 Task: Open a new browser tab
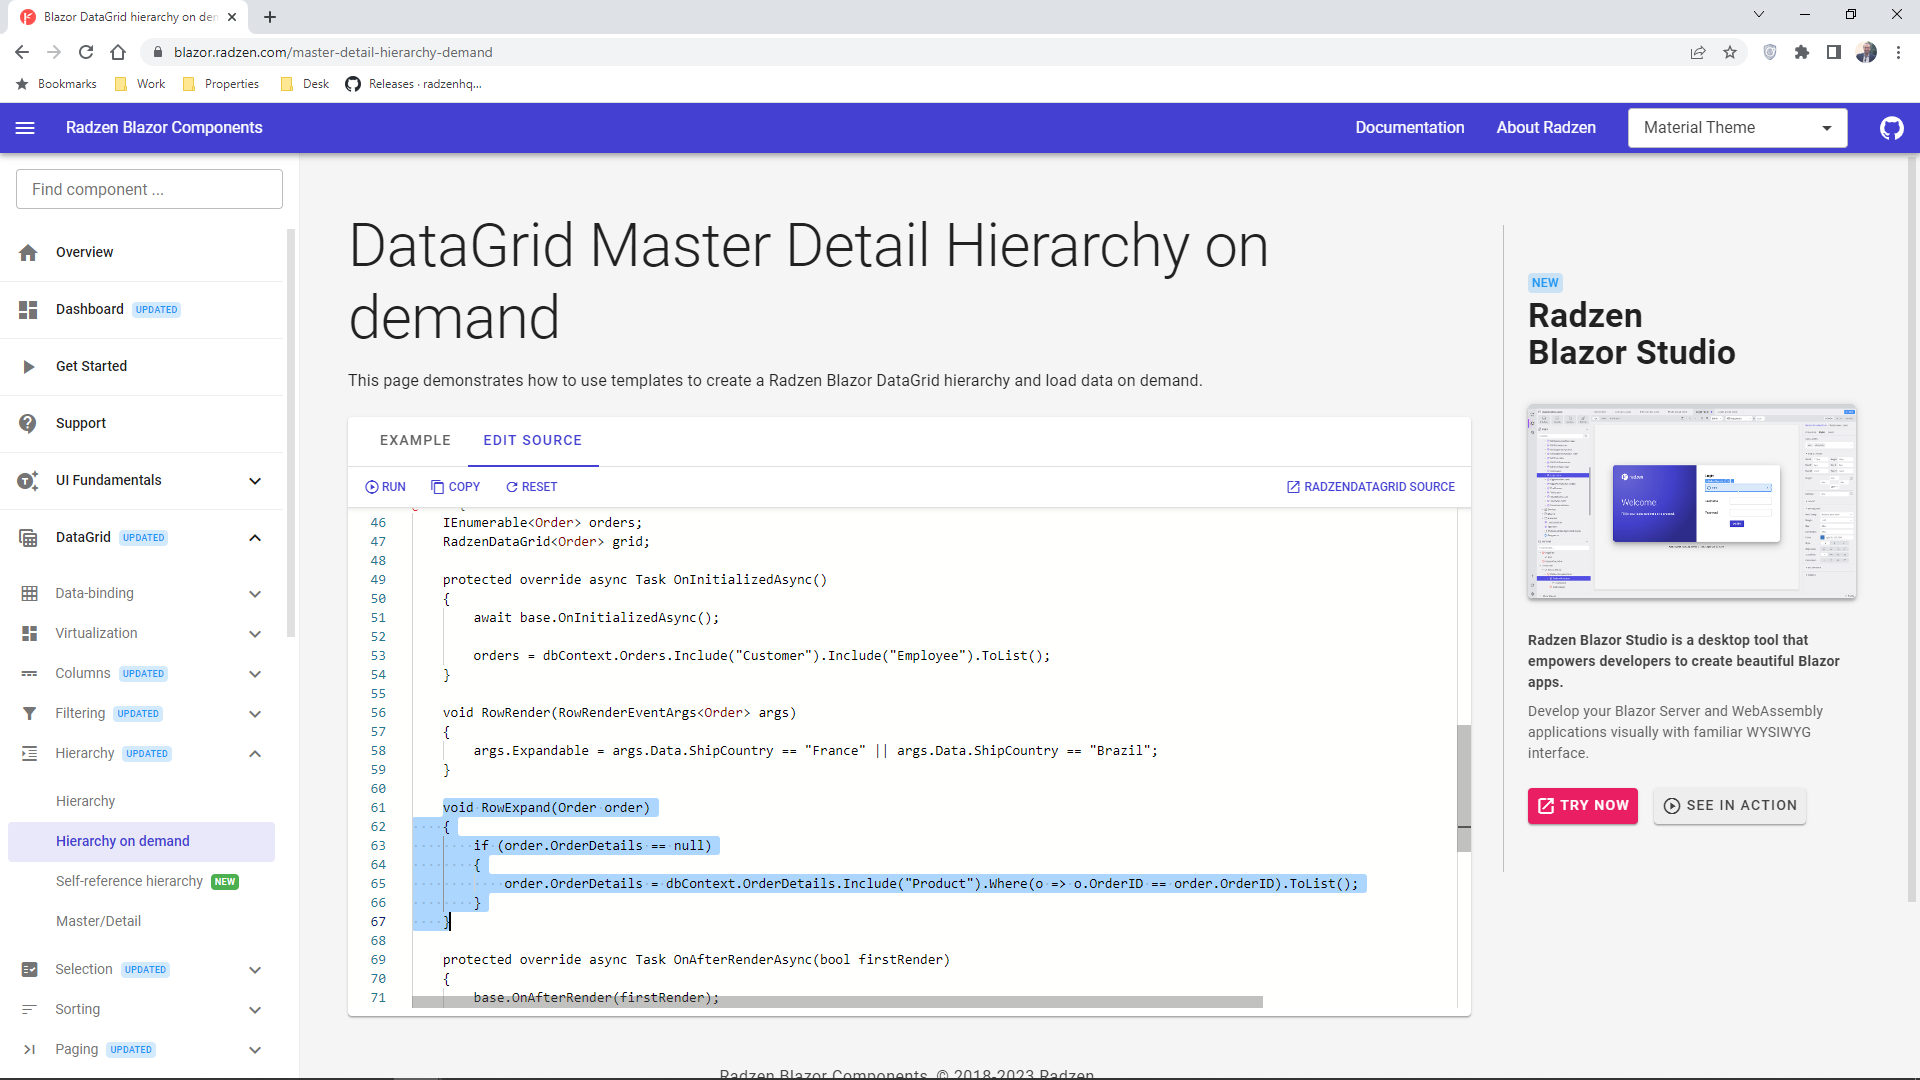click(270, 17)
